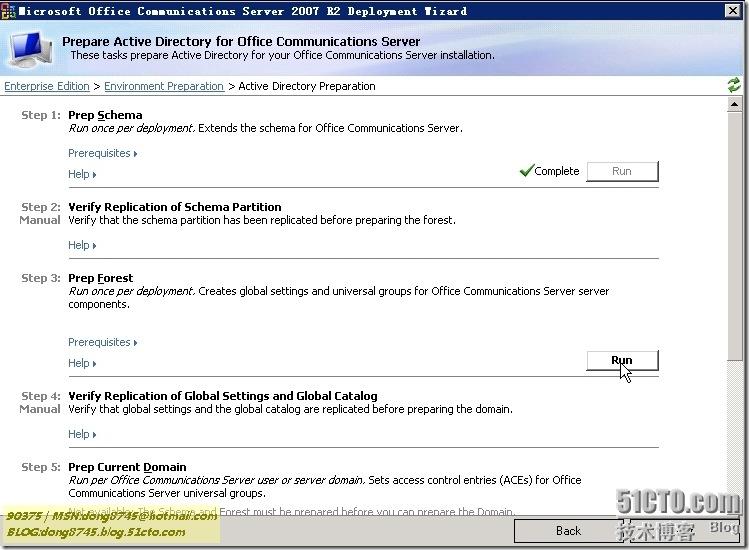
Task: Click the Active Directory Preparation breadcrumb text
Action: coord(307,86)
